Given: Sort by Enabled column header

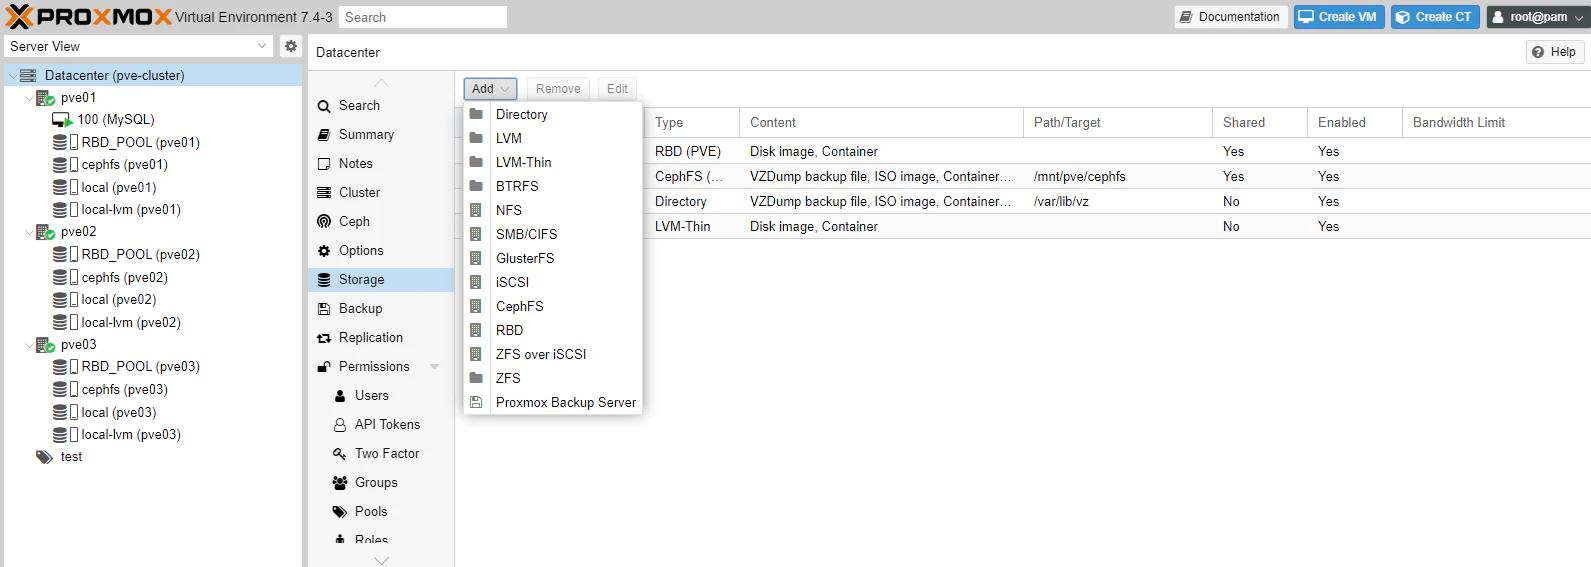Looking at the screenshot, I should [1355, 122].
